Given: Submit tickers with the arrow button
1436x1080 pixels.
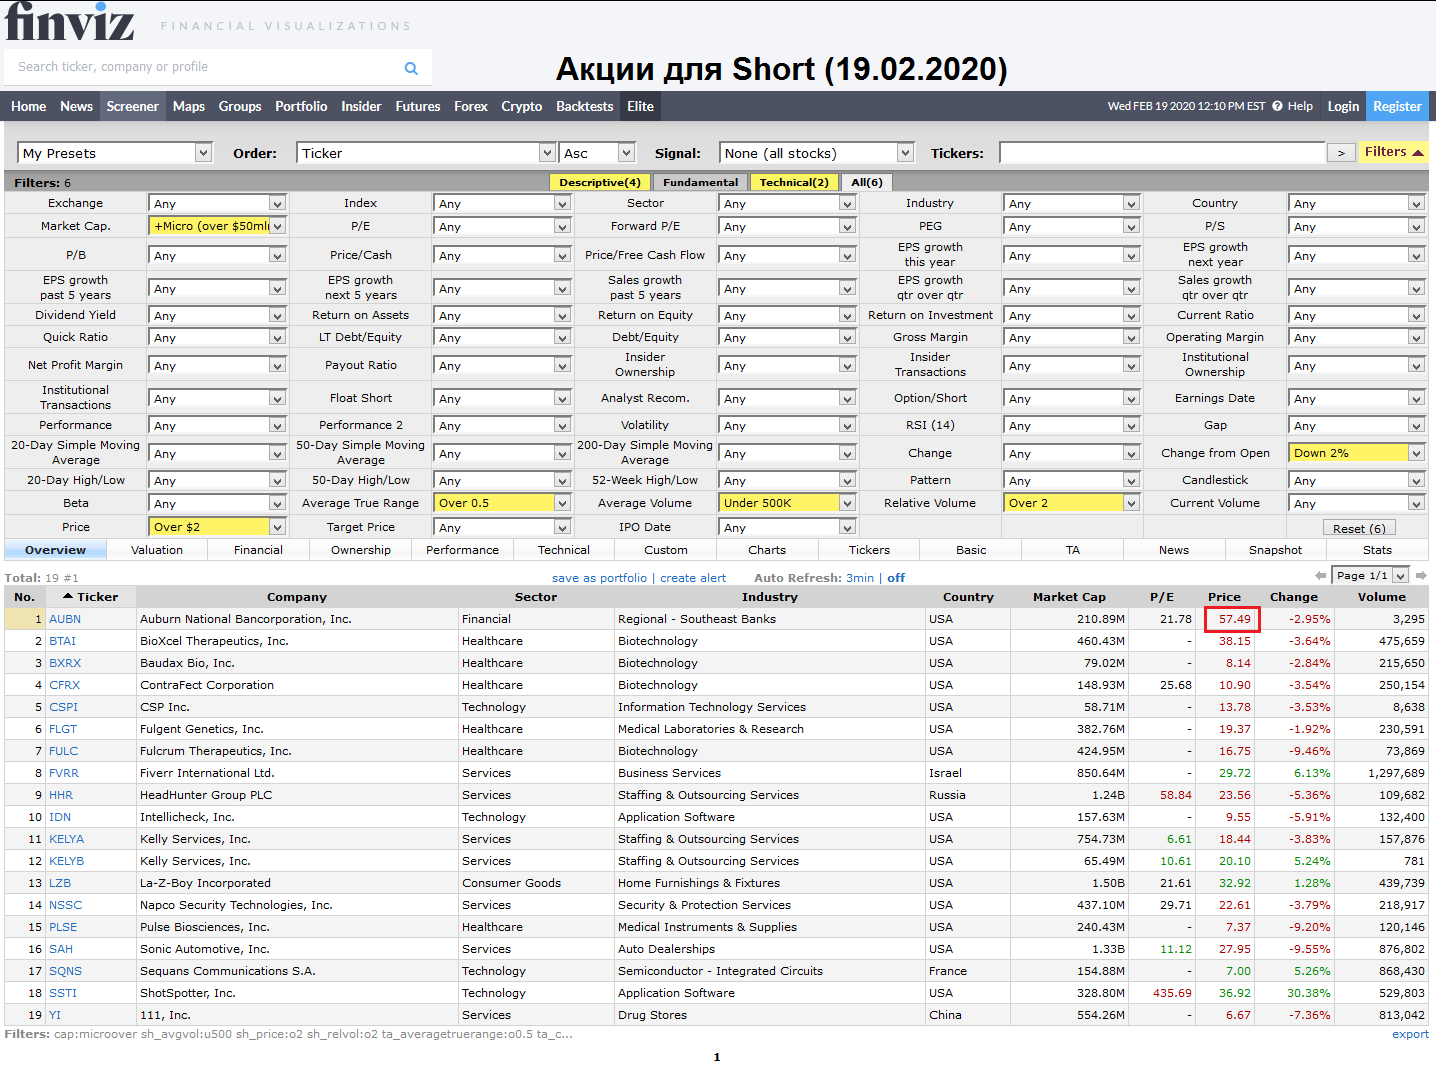Looking at the screenshot, I should pyautogui.click(x=1341, y=153).
